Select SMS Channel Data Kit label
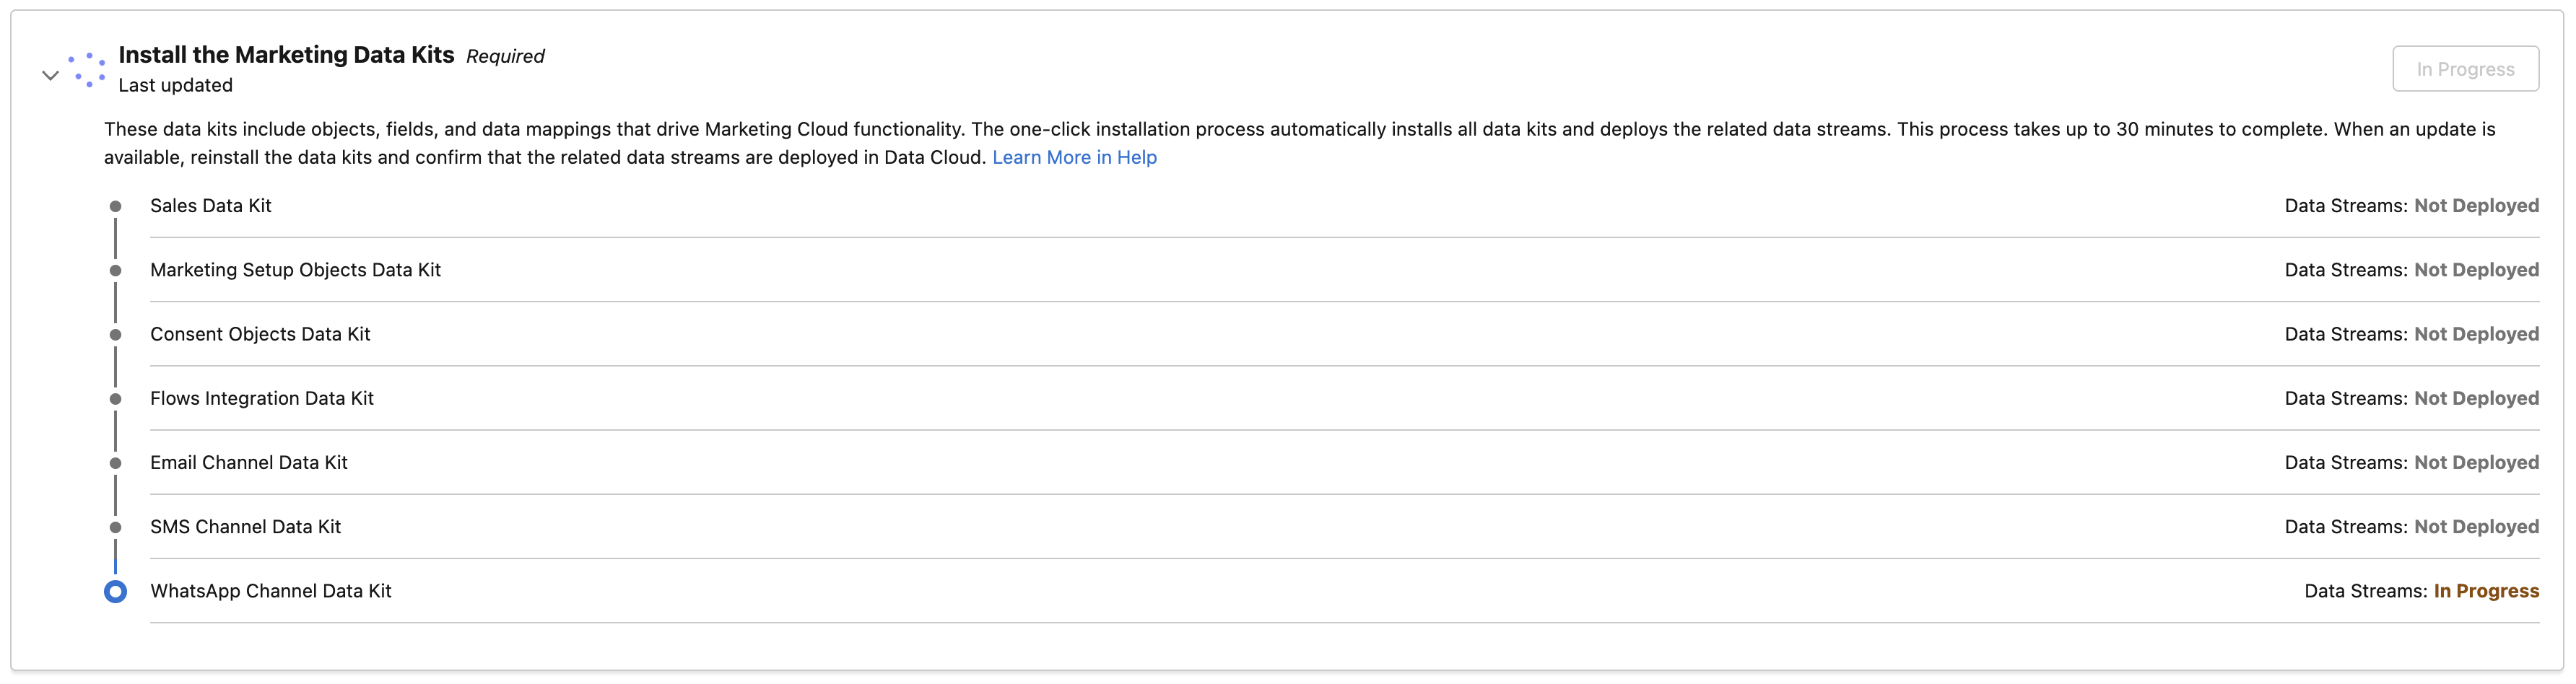The width and height of the screenshot is (2576, 684). tap(245, 527)
